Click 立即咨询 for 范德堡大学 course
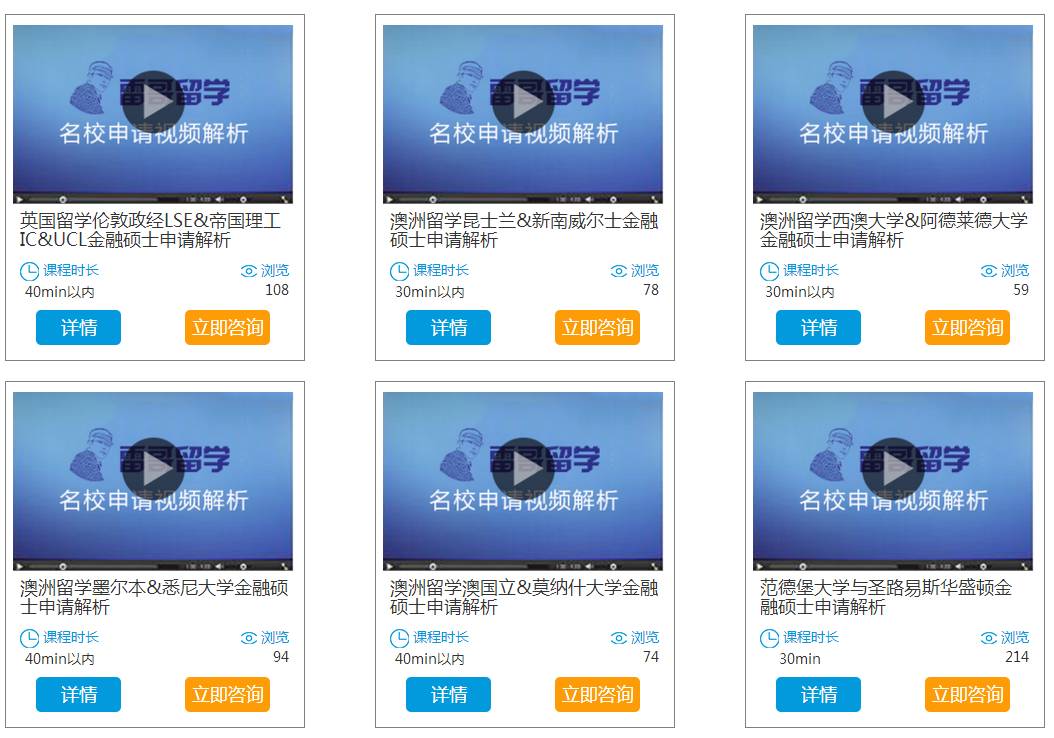The image size is (1054, 738). point(967,694)
